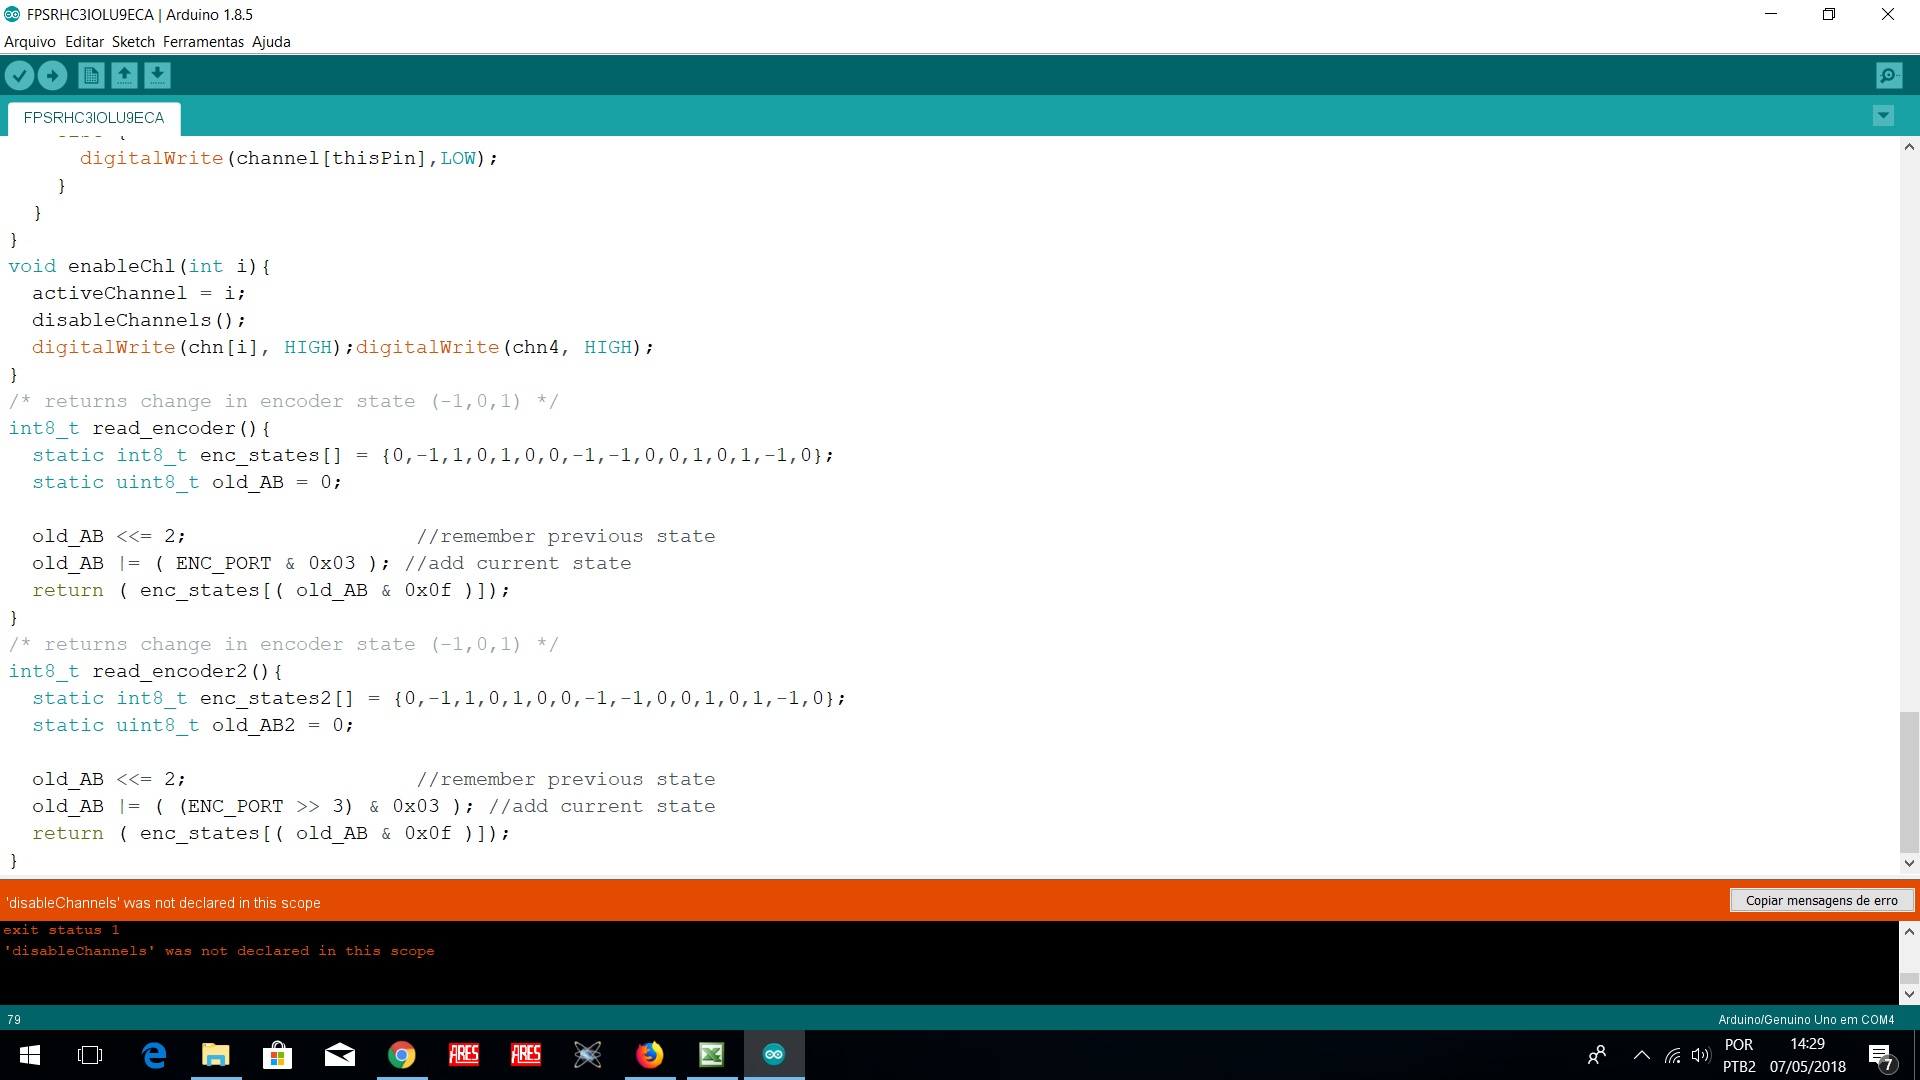Click the Open sketch up-arrow icon

(124, 75)
